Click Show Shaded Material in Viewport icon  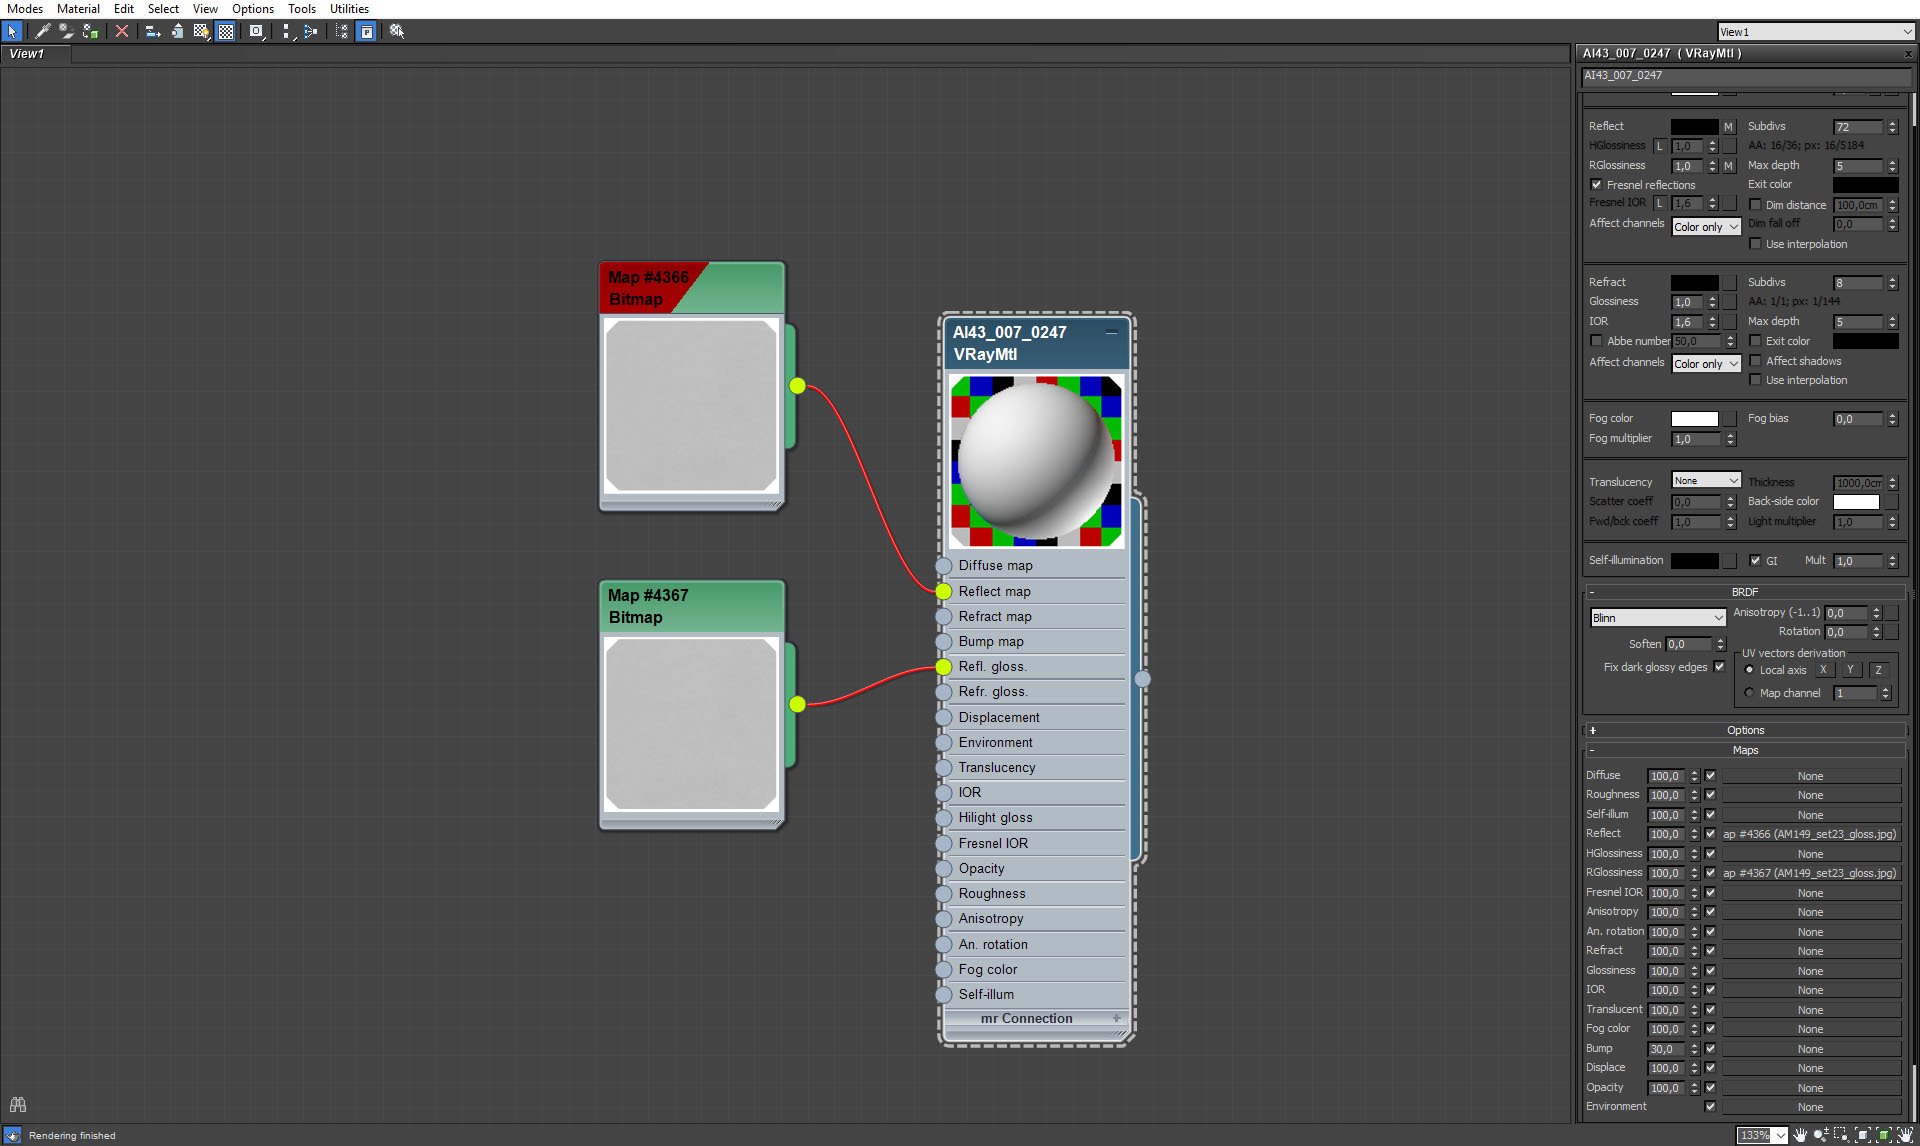coord(201,32)
